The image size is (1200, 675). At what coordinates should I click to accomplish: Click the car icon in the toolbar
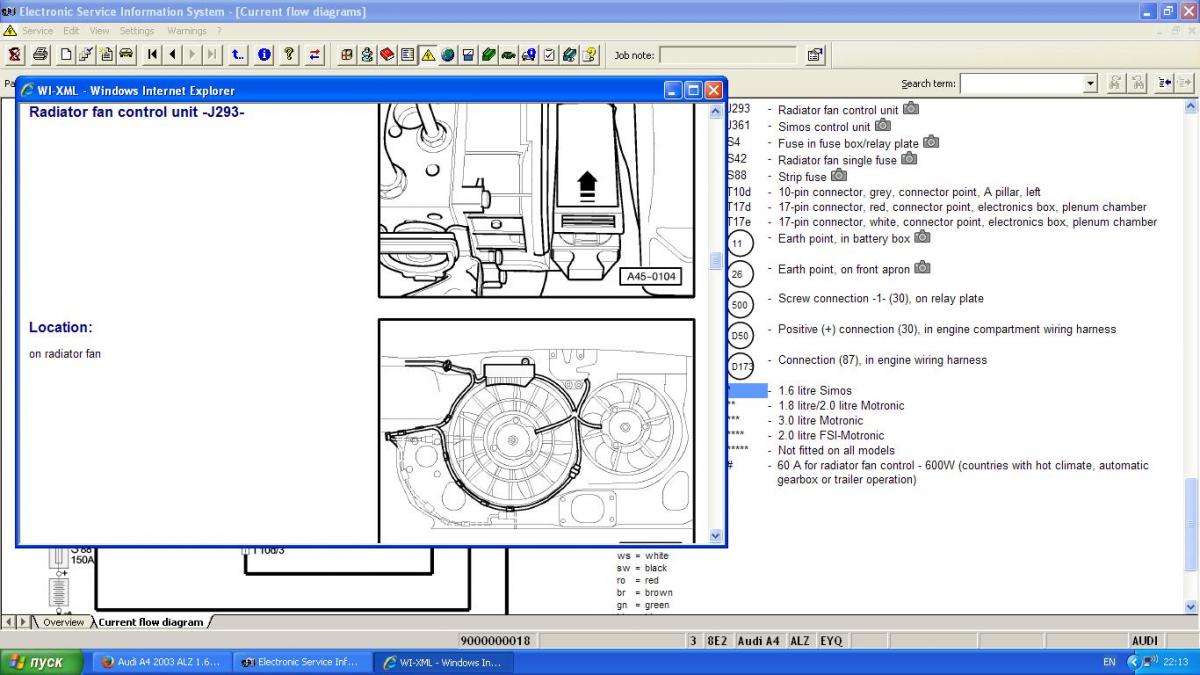click(x=126, y=55)
